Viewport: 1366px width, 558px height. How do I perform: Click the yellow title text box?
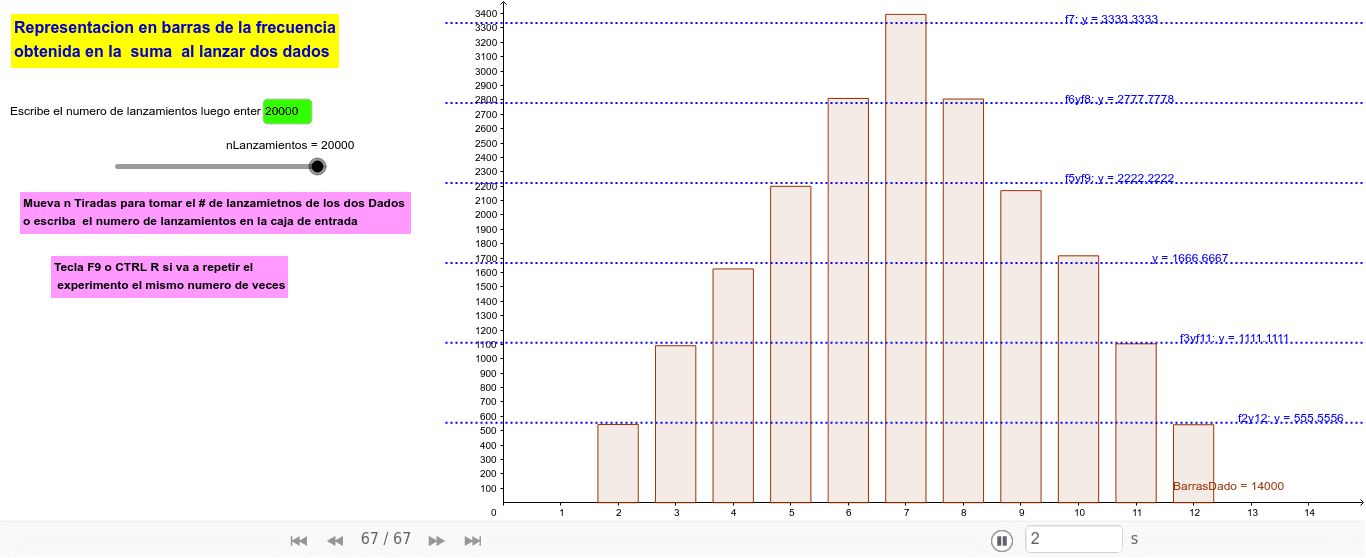click(x=175, y=40)
